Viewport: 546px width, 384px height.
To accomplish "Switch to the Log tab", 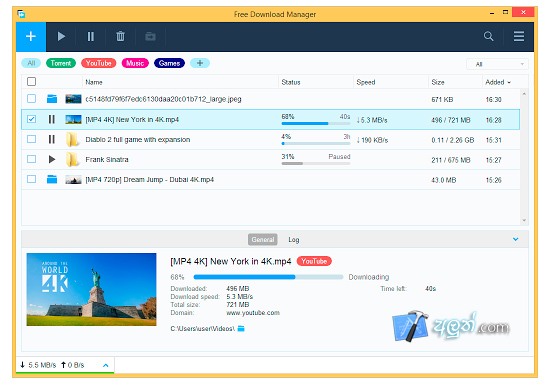I will point(294,240).
